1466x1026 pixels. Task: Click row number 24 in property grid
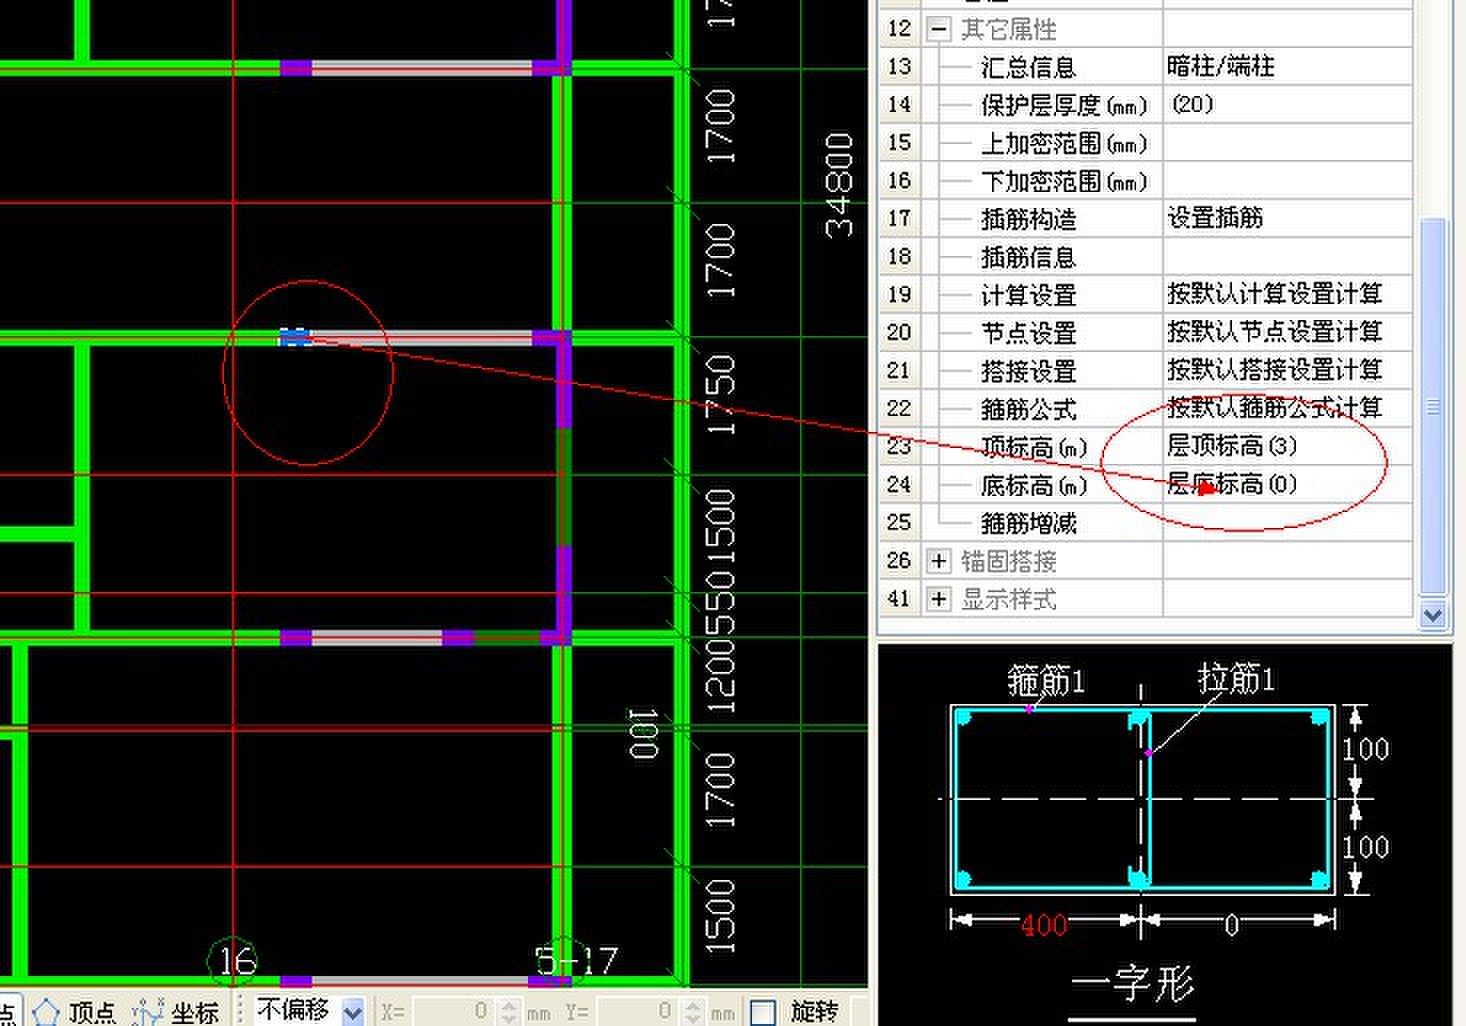(x=899, y=485)
